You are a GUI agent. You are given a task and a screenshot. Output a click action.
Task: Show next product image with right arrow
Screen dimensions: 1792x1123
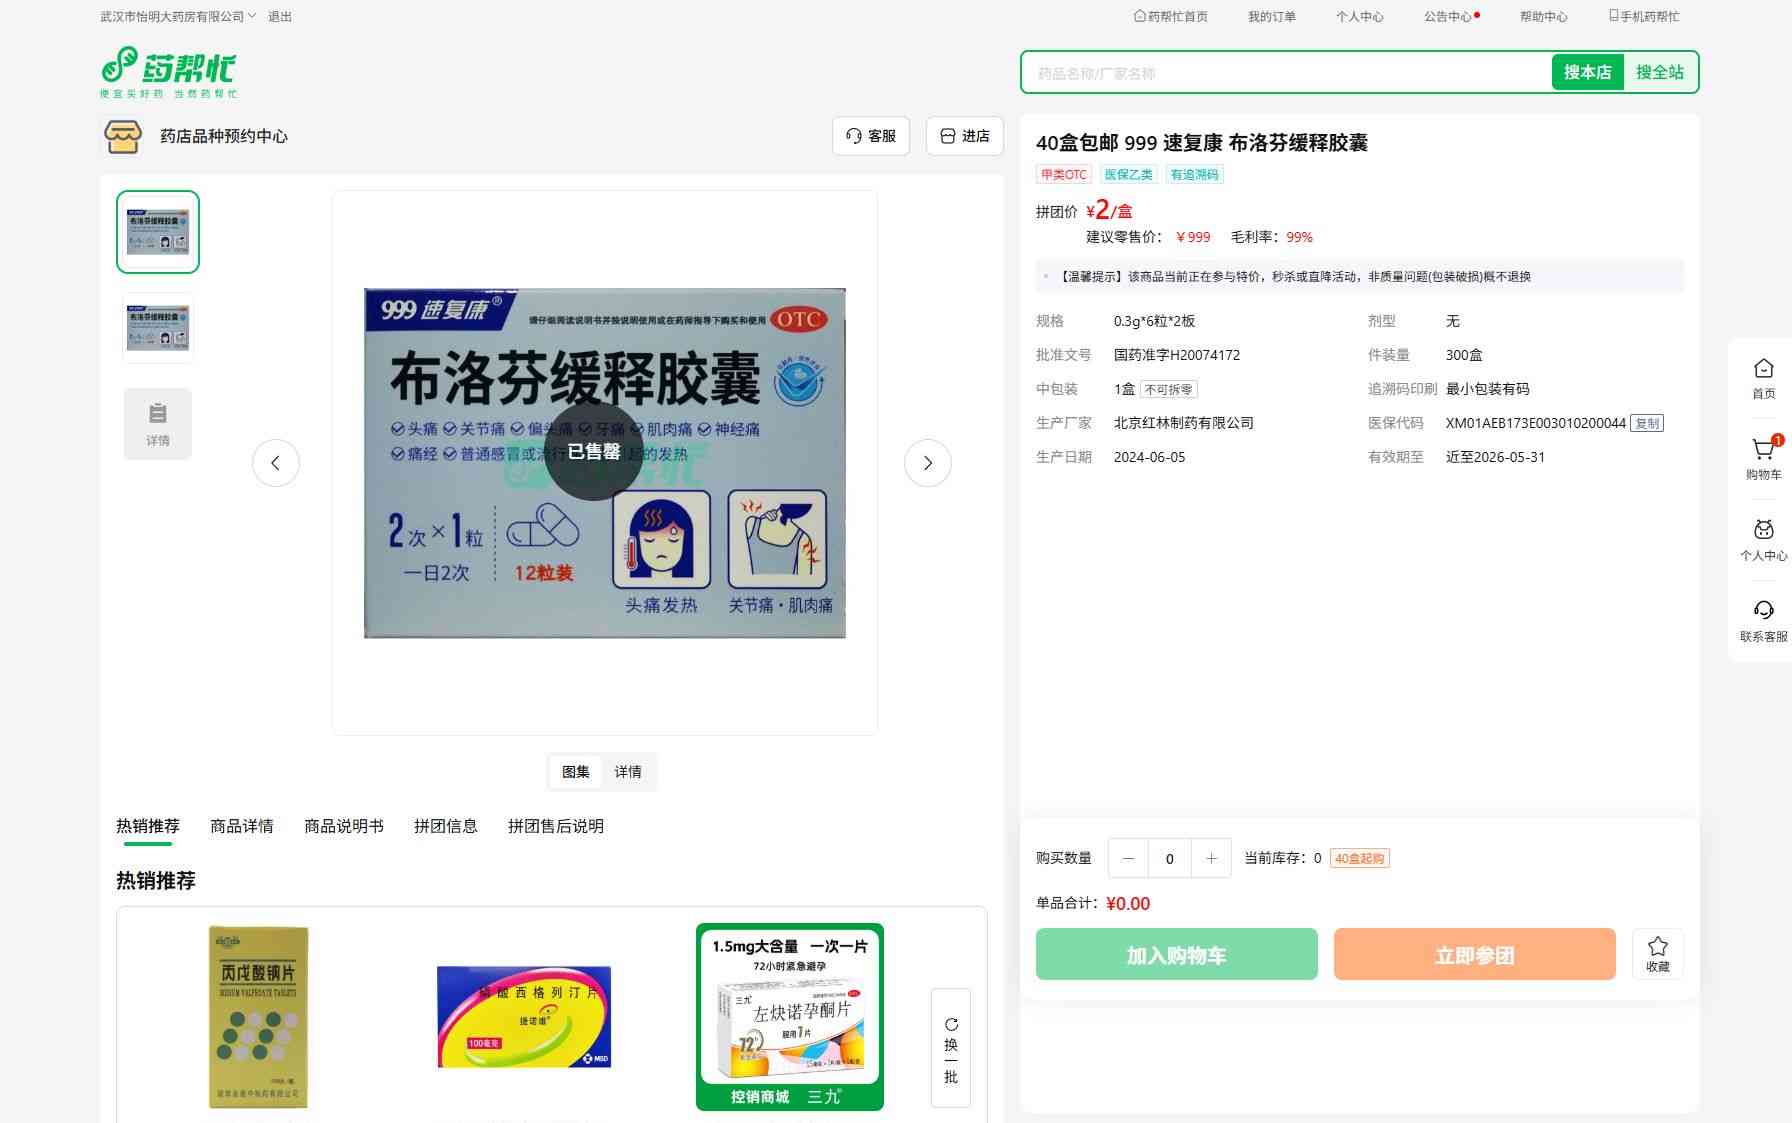pos(927,463)
